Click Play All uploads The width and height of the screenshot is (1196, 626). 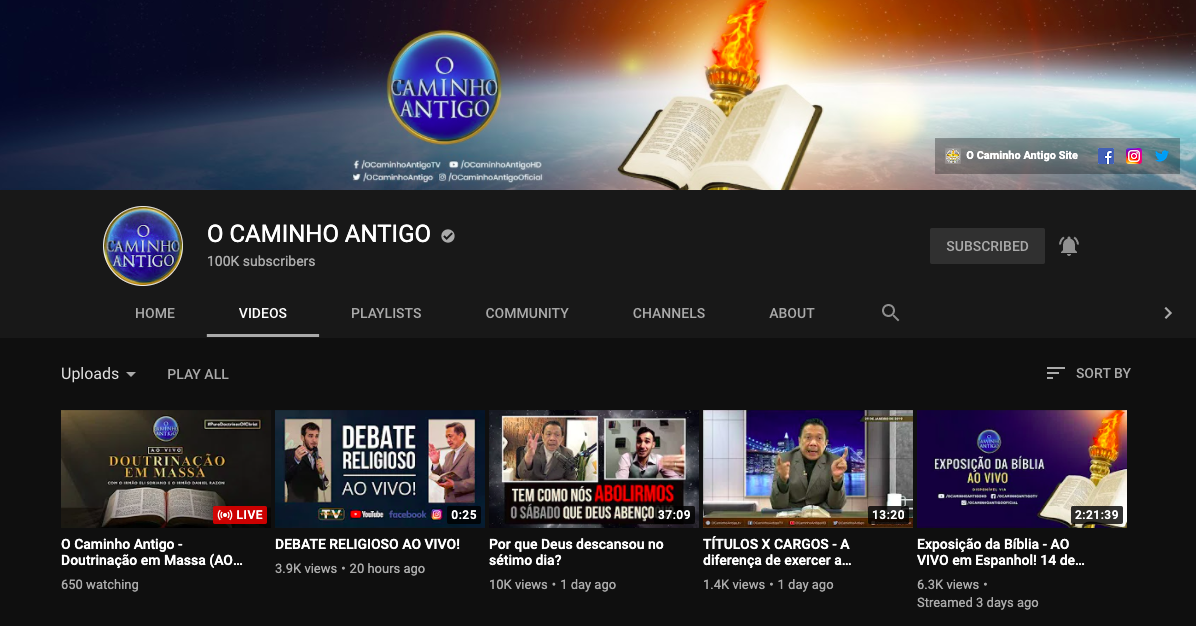pyautogui.click(x=198, y=374)
